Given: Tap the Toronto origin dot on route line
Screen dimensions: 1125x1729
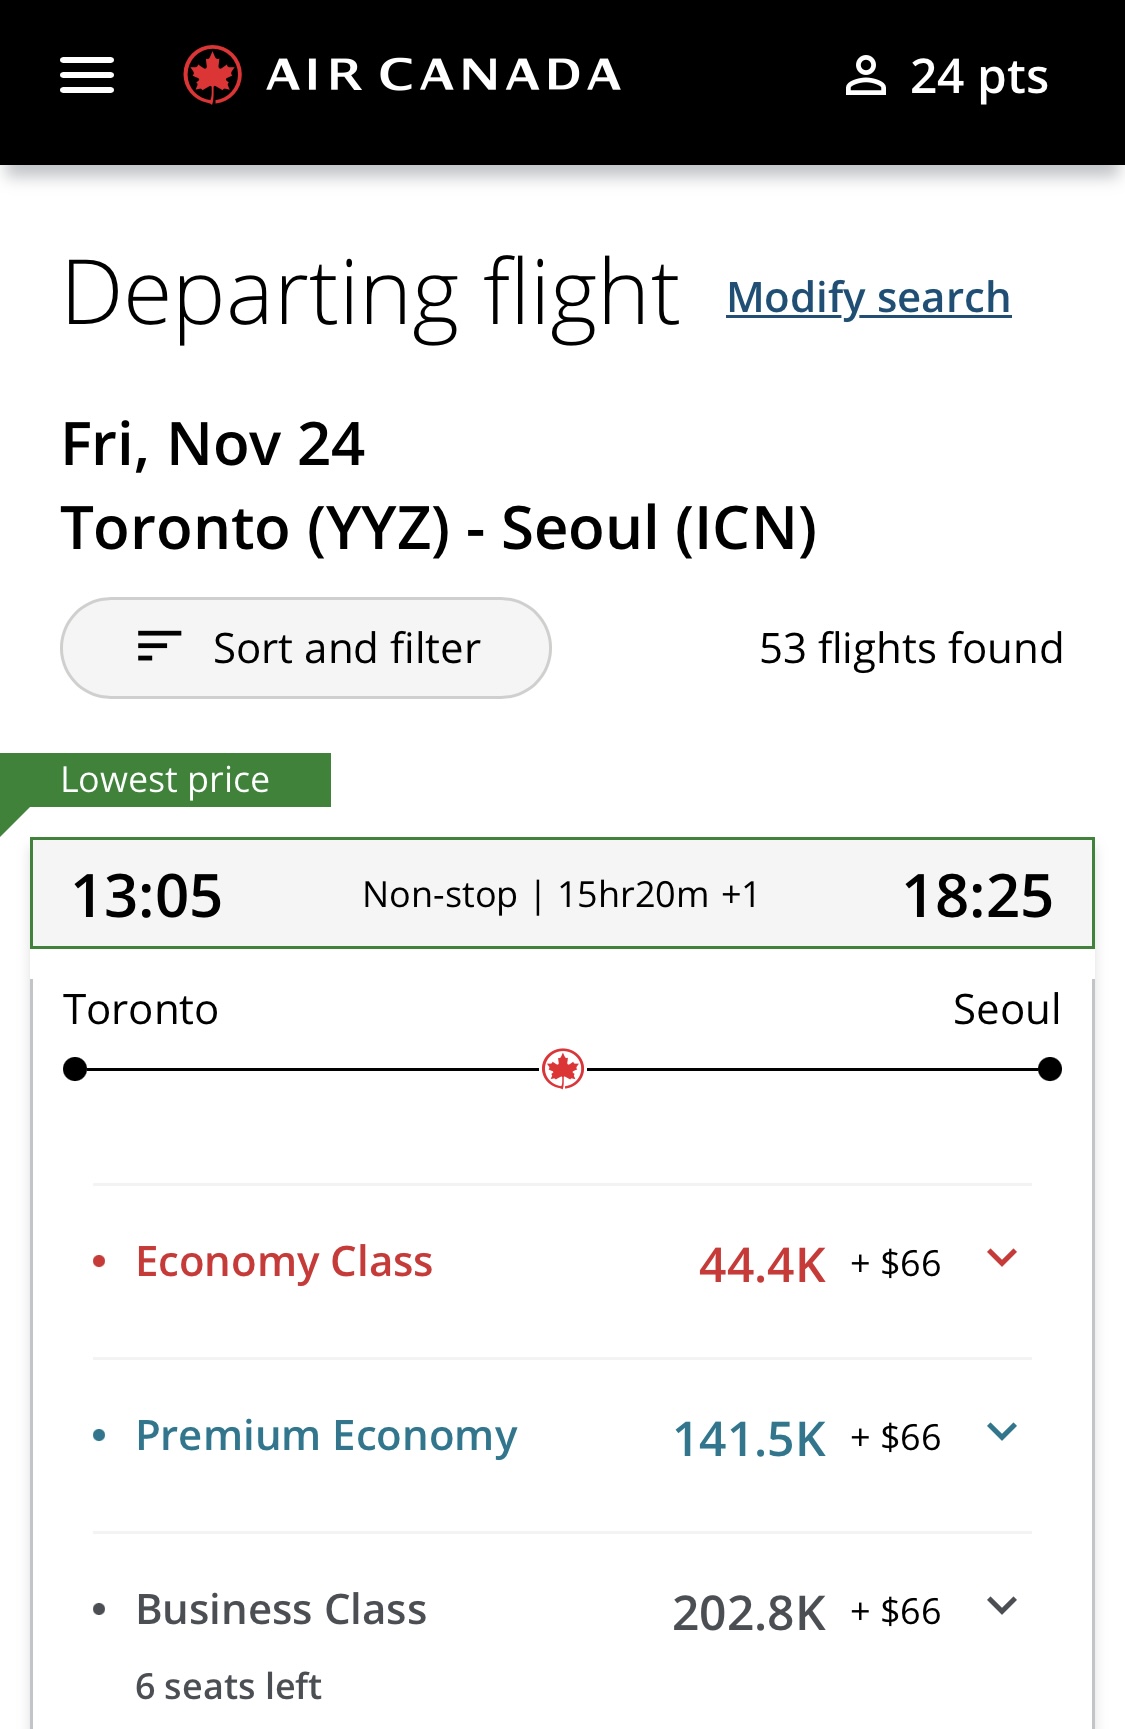Looking at the screenshot, I should pos(75,1069).
